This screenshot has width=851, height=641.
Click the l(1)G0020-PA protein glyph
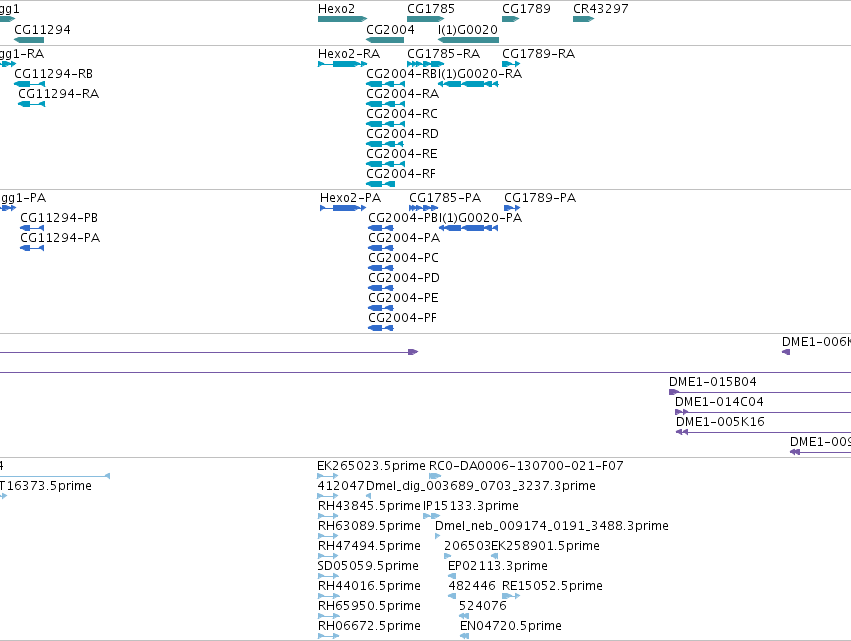click(x=468, y=229)
